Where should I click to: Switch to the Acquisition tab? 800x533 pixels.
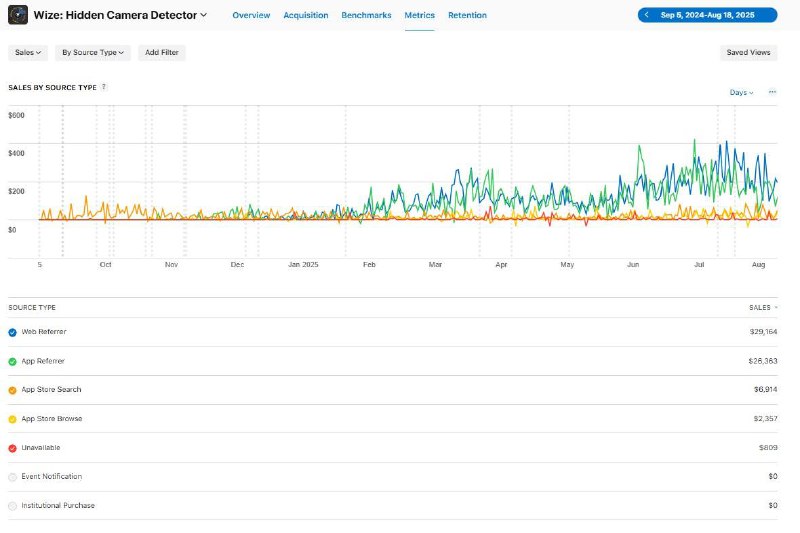click(306, 15)
